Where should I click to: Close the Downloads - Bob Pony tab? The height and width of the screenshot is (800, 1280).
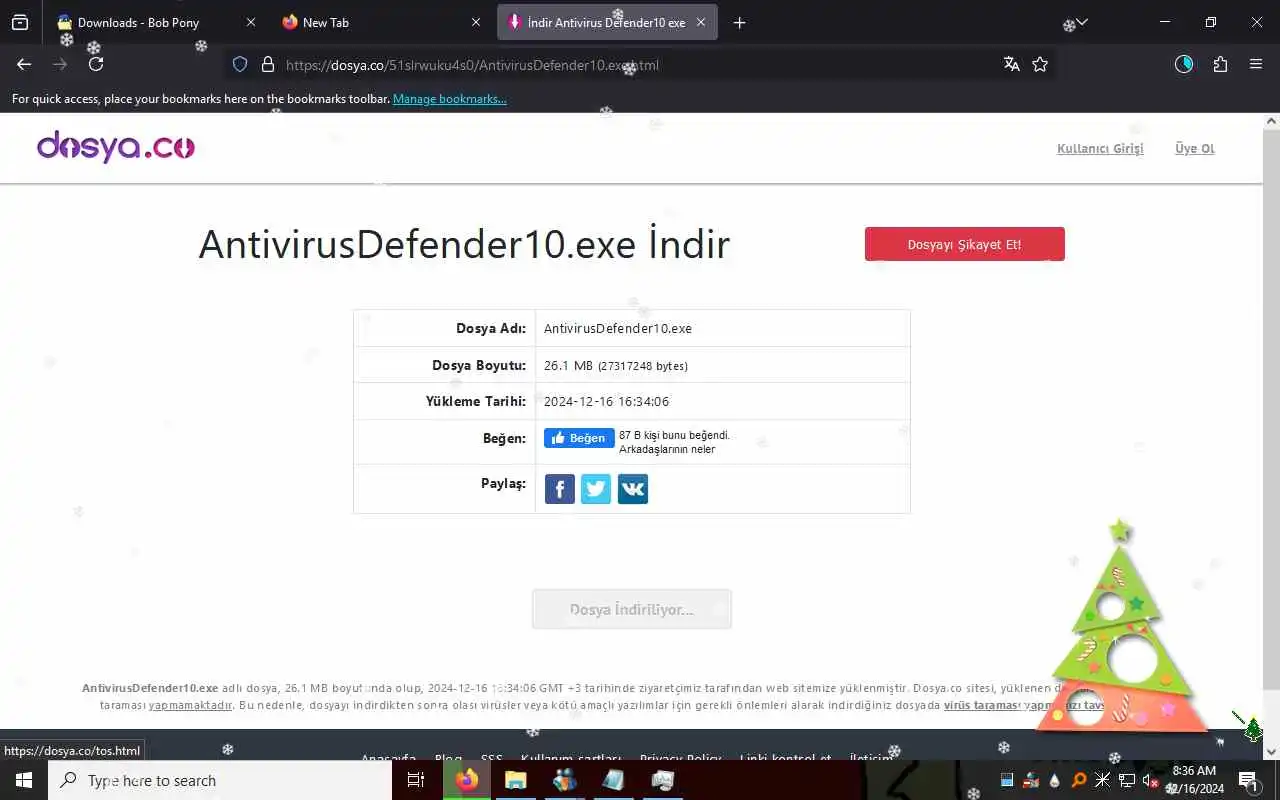pos(251,22)
